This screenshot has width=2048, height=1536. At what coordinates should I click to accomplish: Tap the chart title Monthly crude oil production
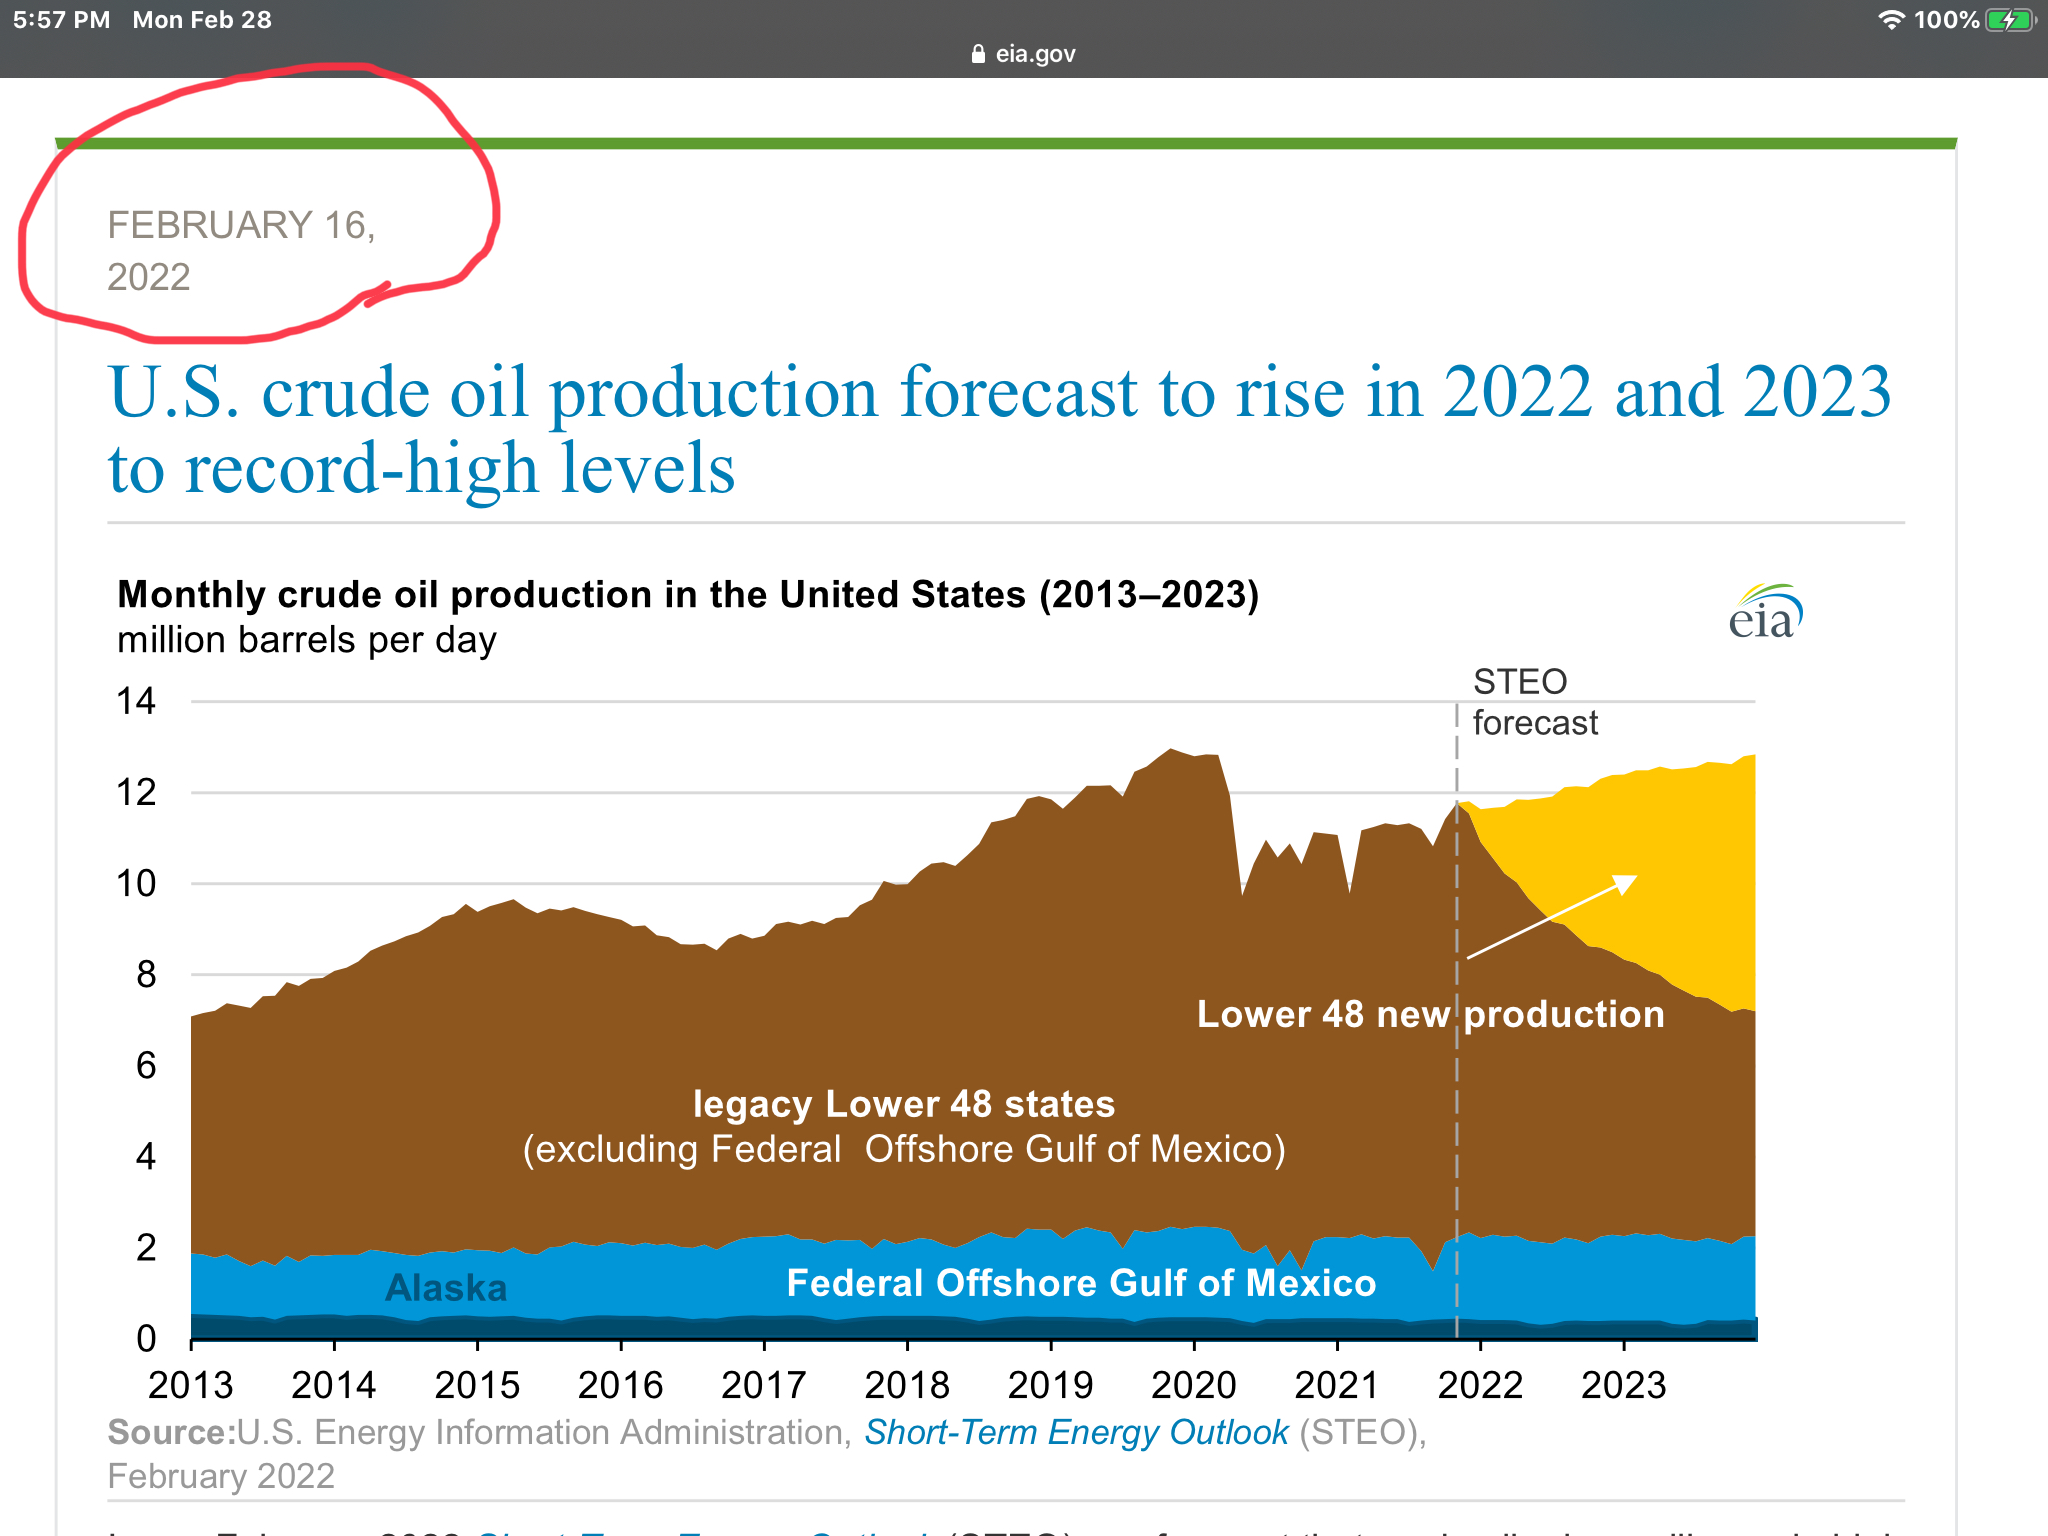(688, 595)
